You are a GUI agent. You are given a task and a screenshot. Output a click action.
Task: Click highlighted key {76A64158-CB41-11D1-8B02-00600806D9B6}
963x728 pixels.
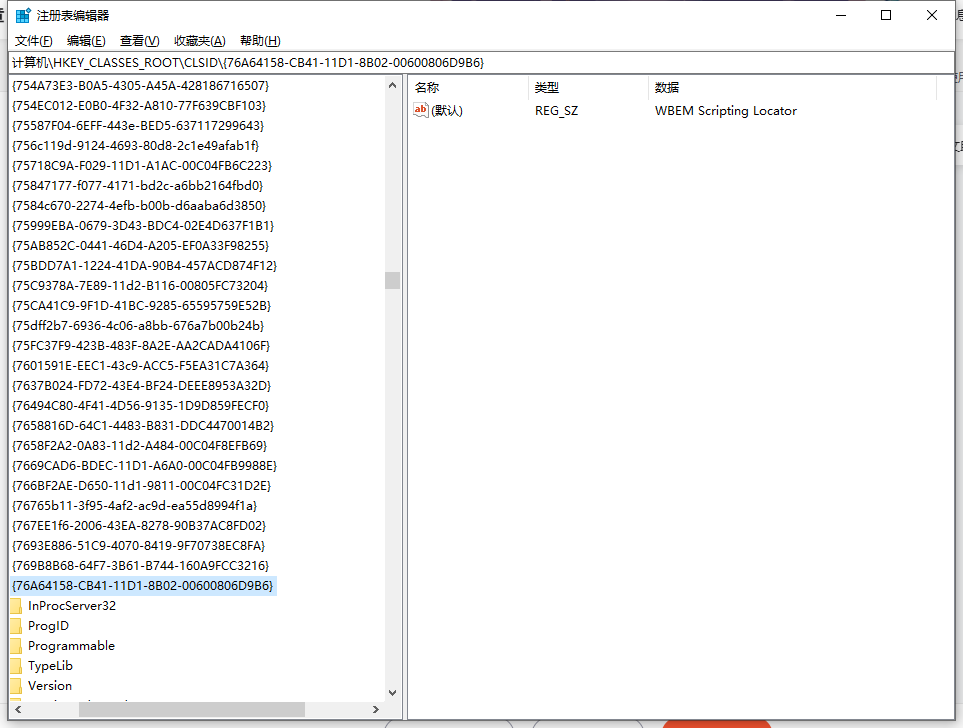click(143, 586)
